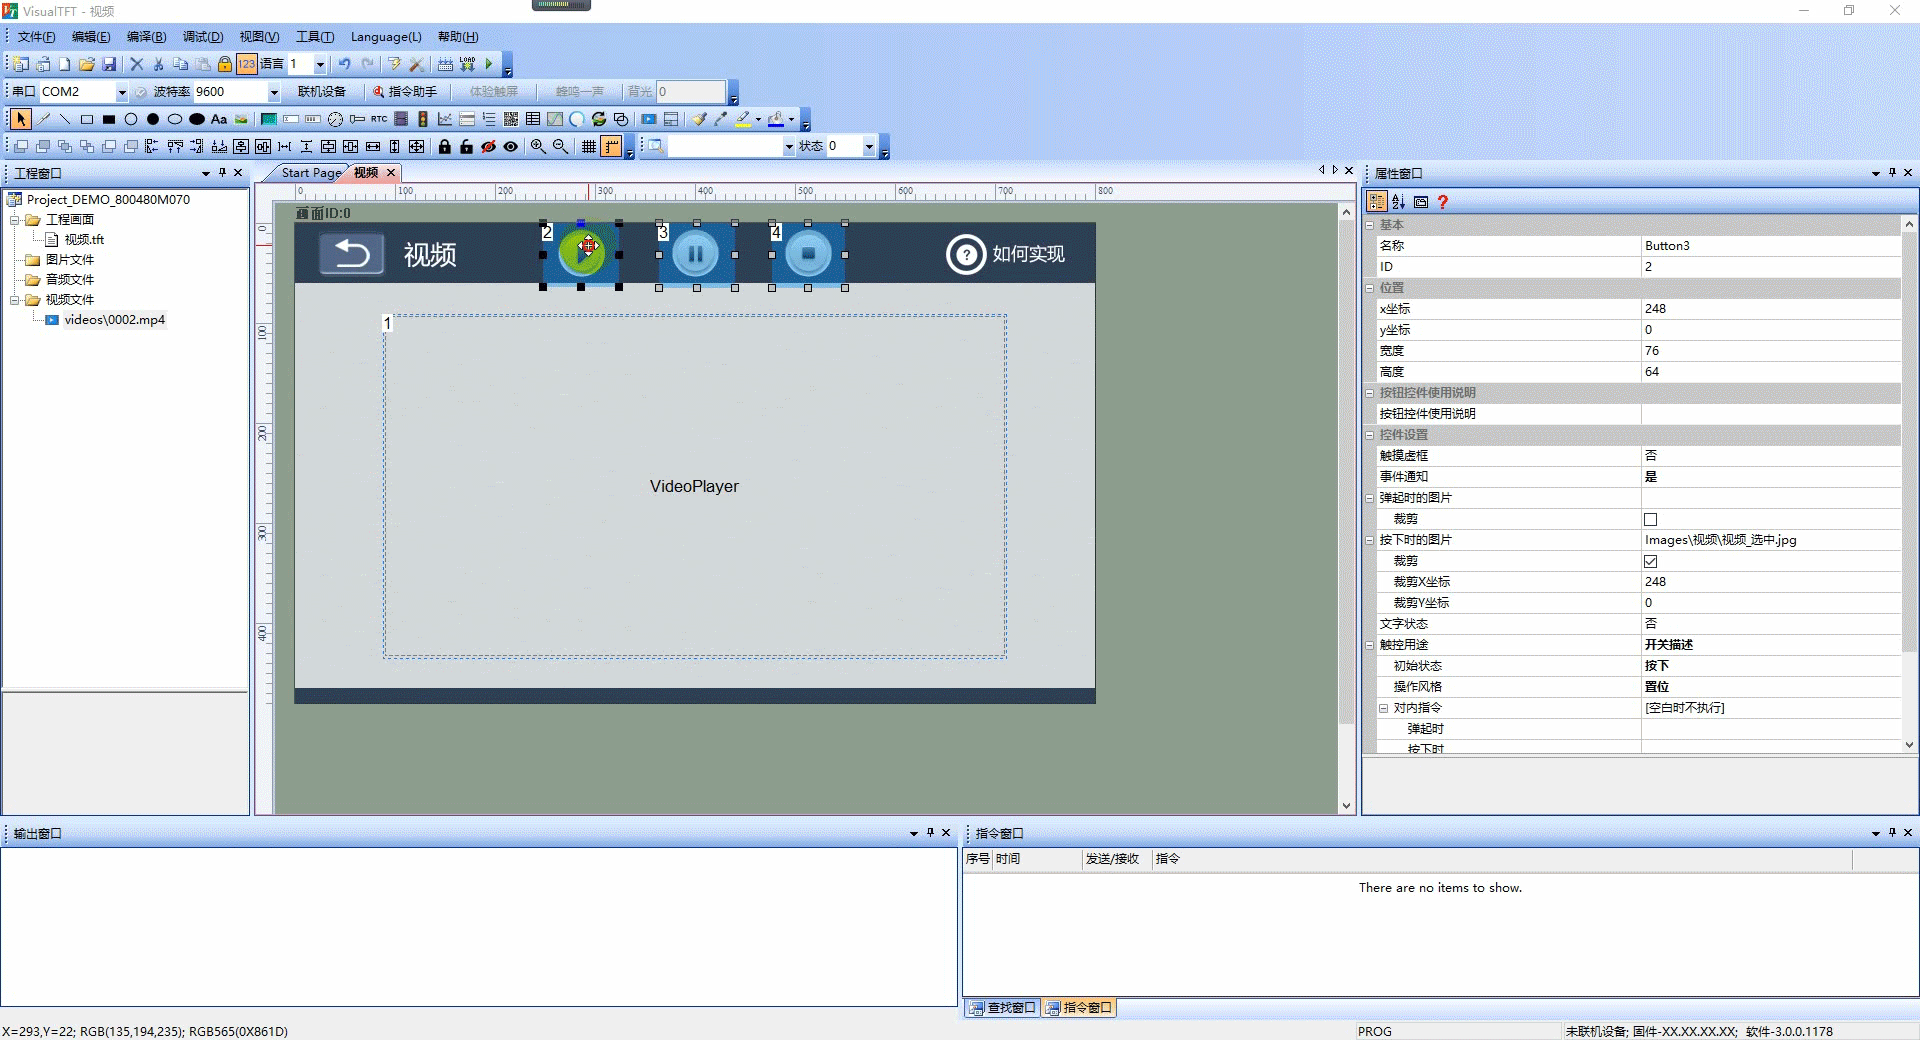
Task: Insert a curve graph control
Action: (x=445, y=119)
